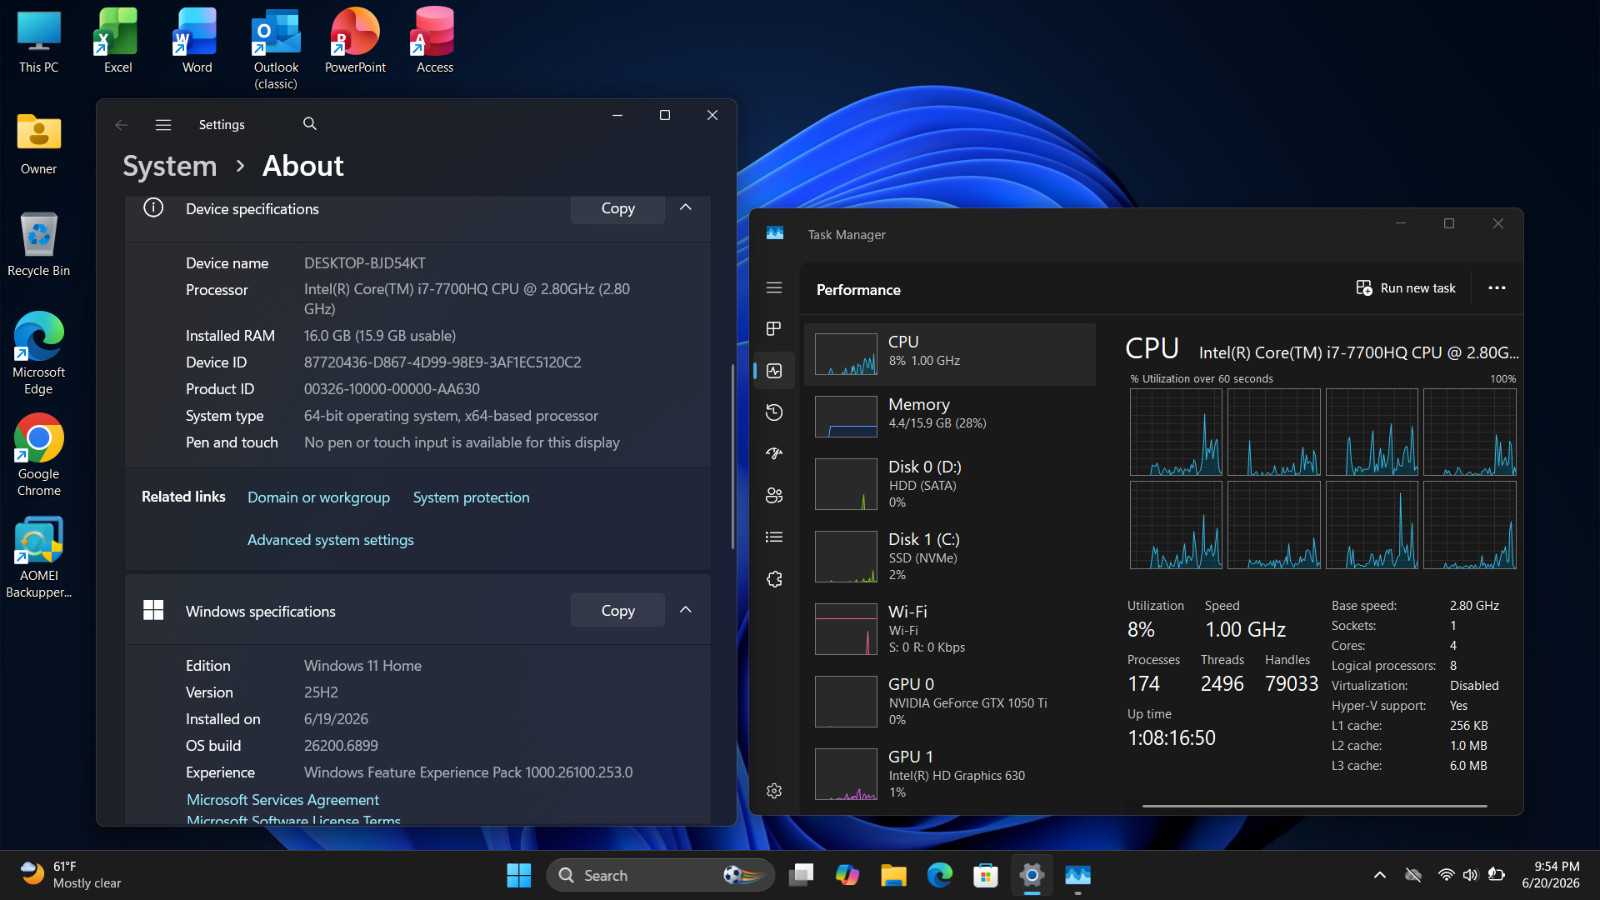
Task: Open Startup apps icon in Task Manager
Action: coord(774,454)
